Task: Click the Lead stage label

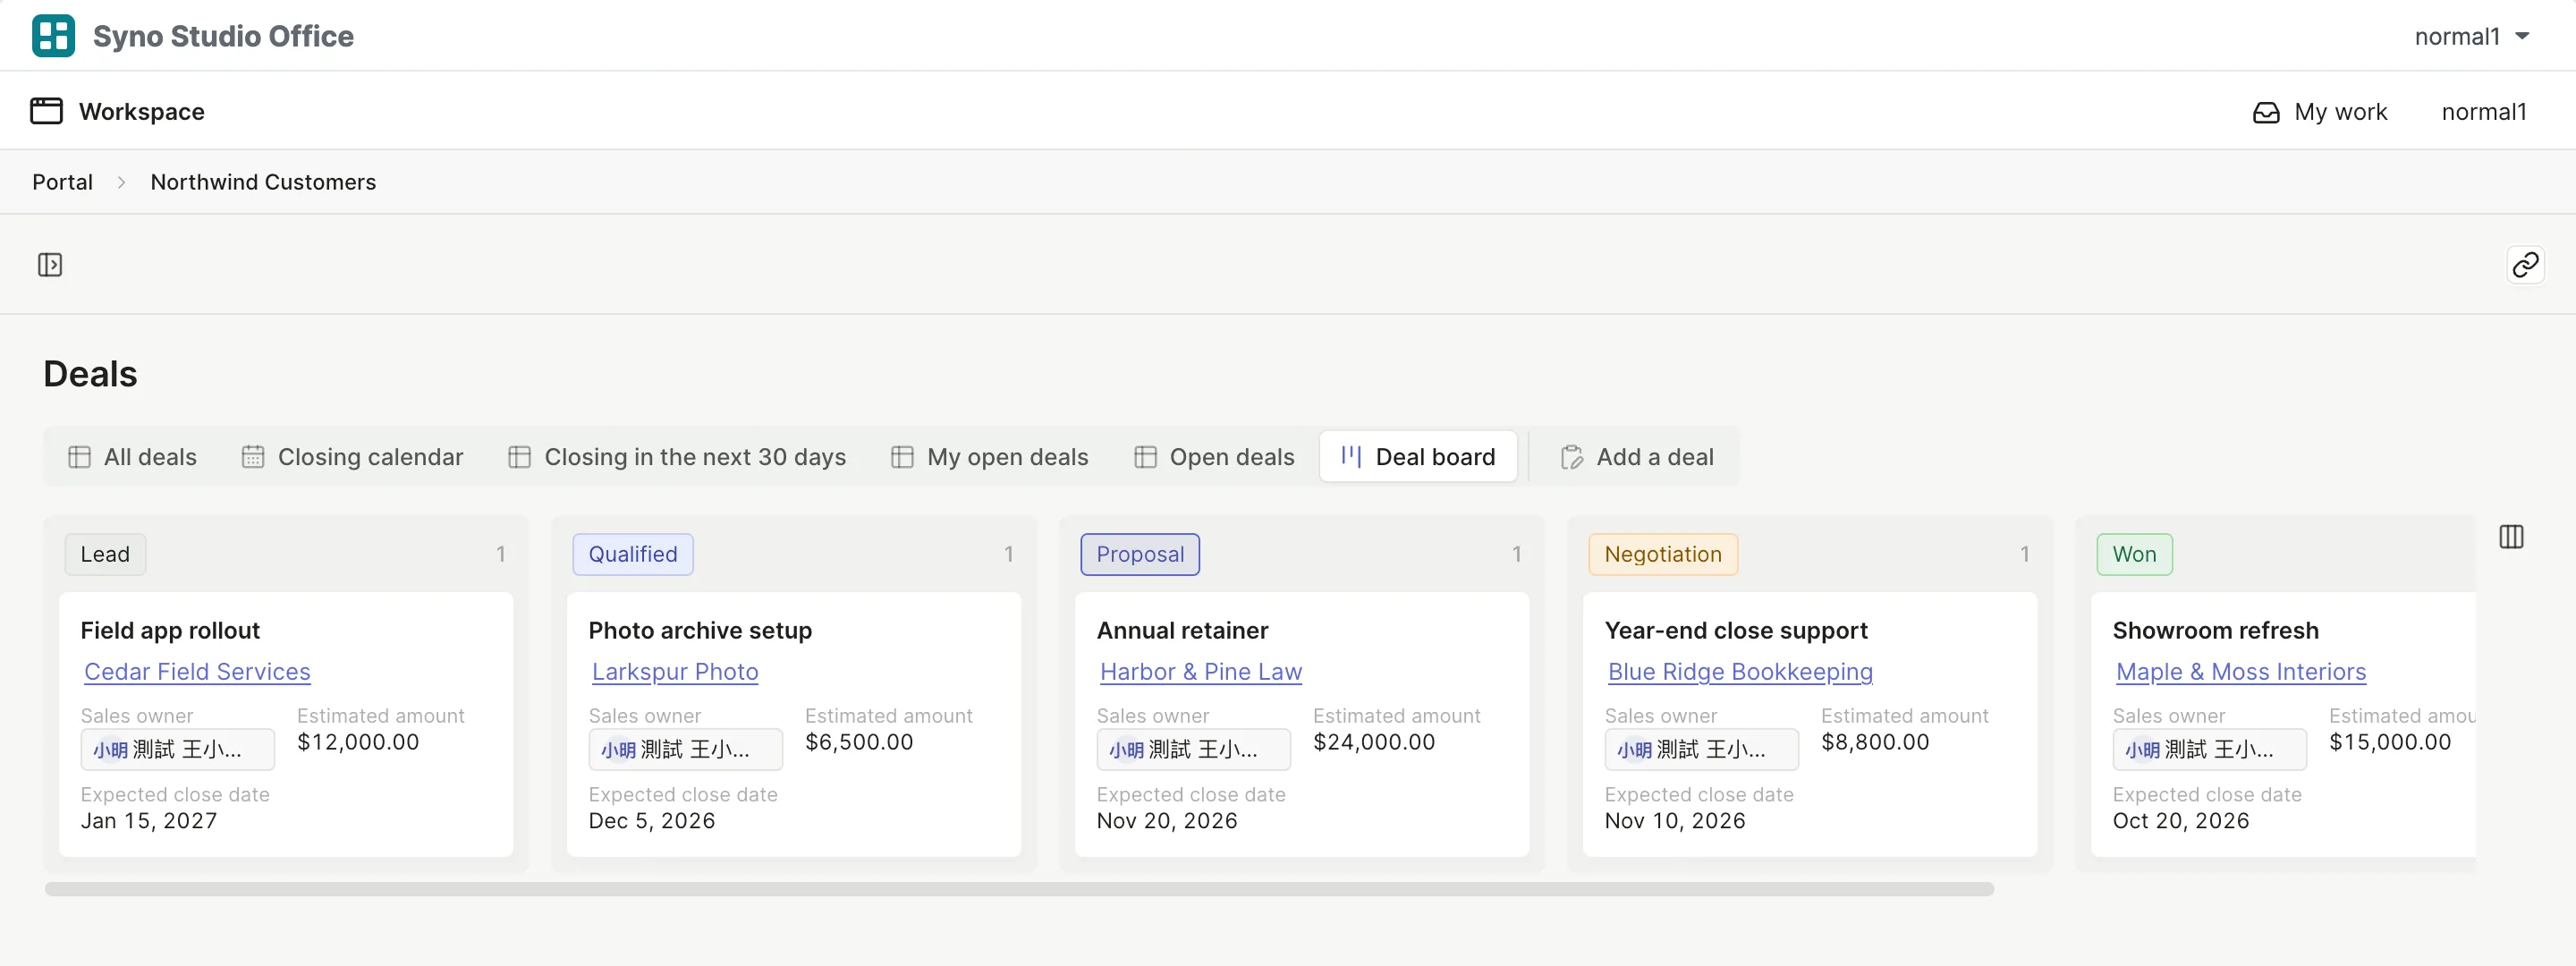Action: [x=105, y=554]
